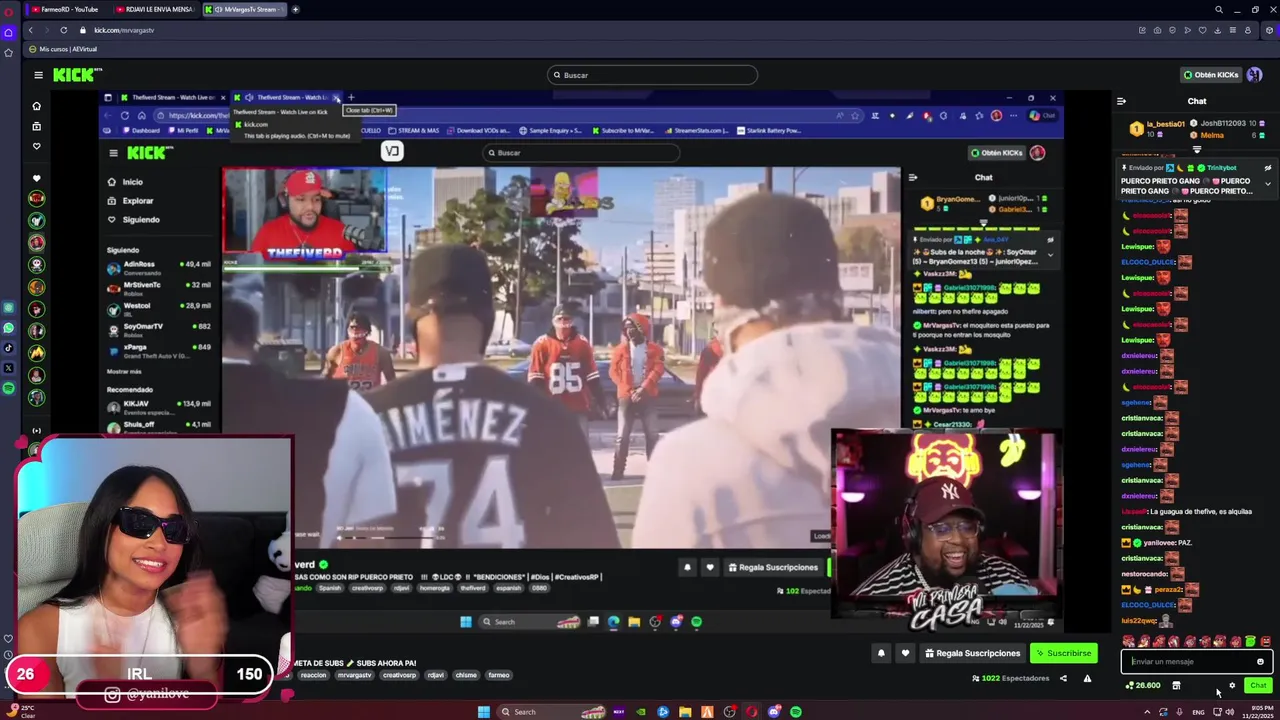1280x720 pixels.
Task: Click the 1022 Espectadores viewer count
Action: pos(1010,678)
